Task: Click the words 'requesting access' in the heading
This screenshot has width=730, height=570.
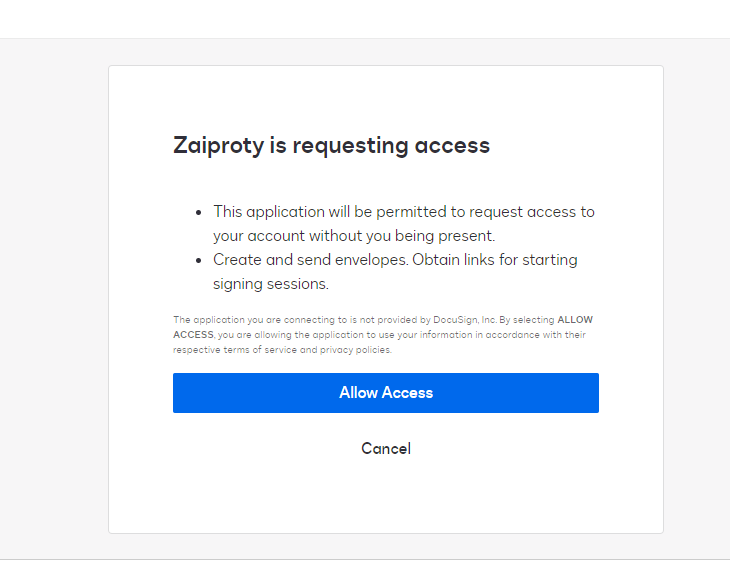Action: point(391,146)
